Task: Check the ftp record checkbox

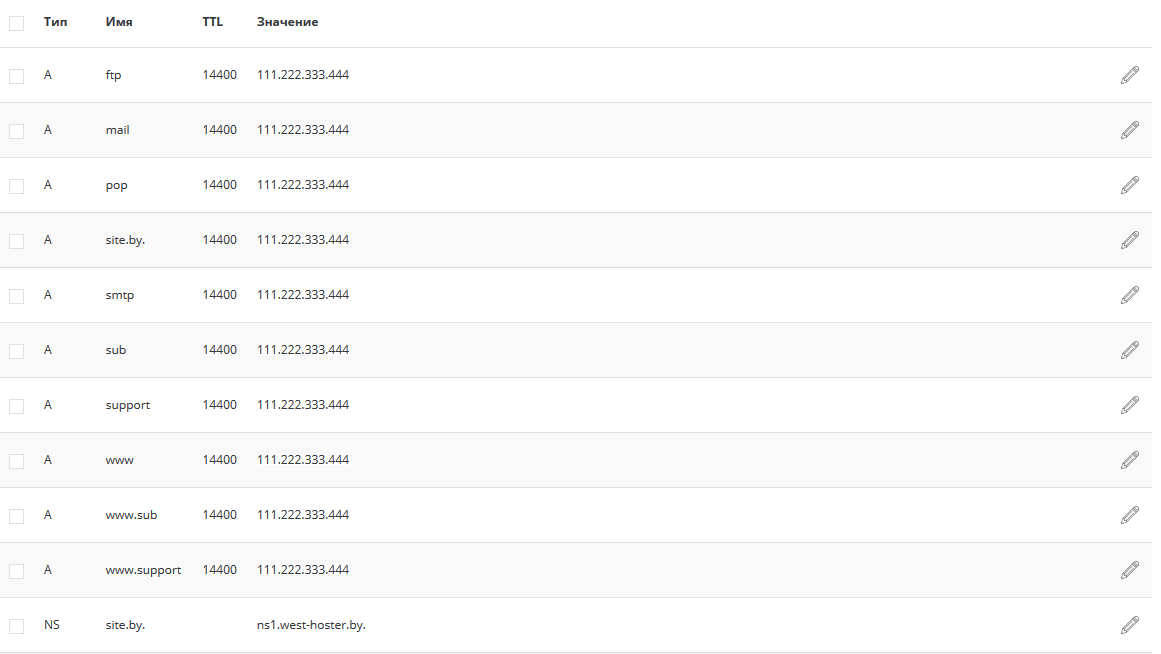Action: pyautogui.click(x=16, y=76)
